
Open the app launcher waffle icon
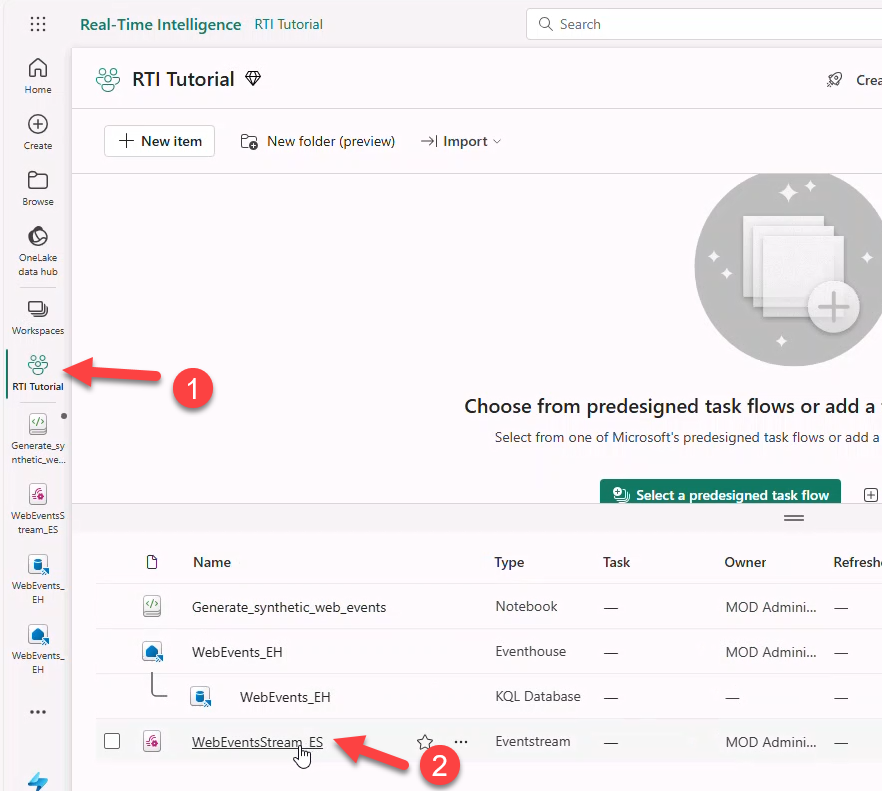(x=38, y=24)
